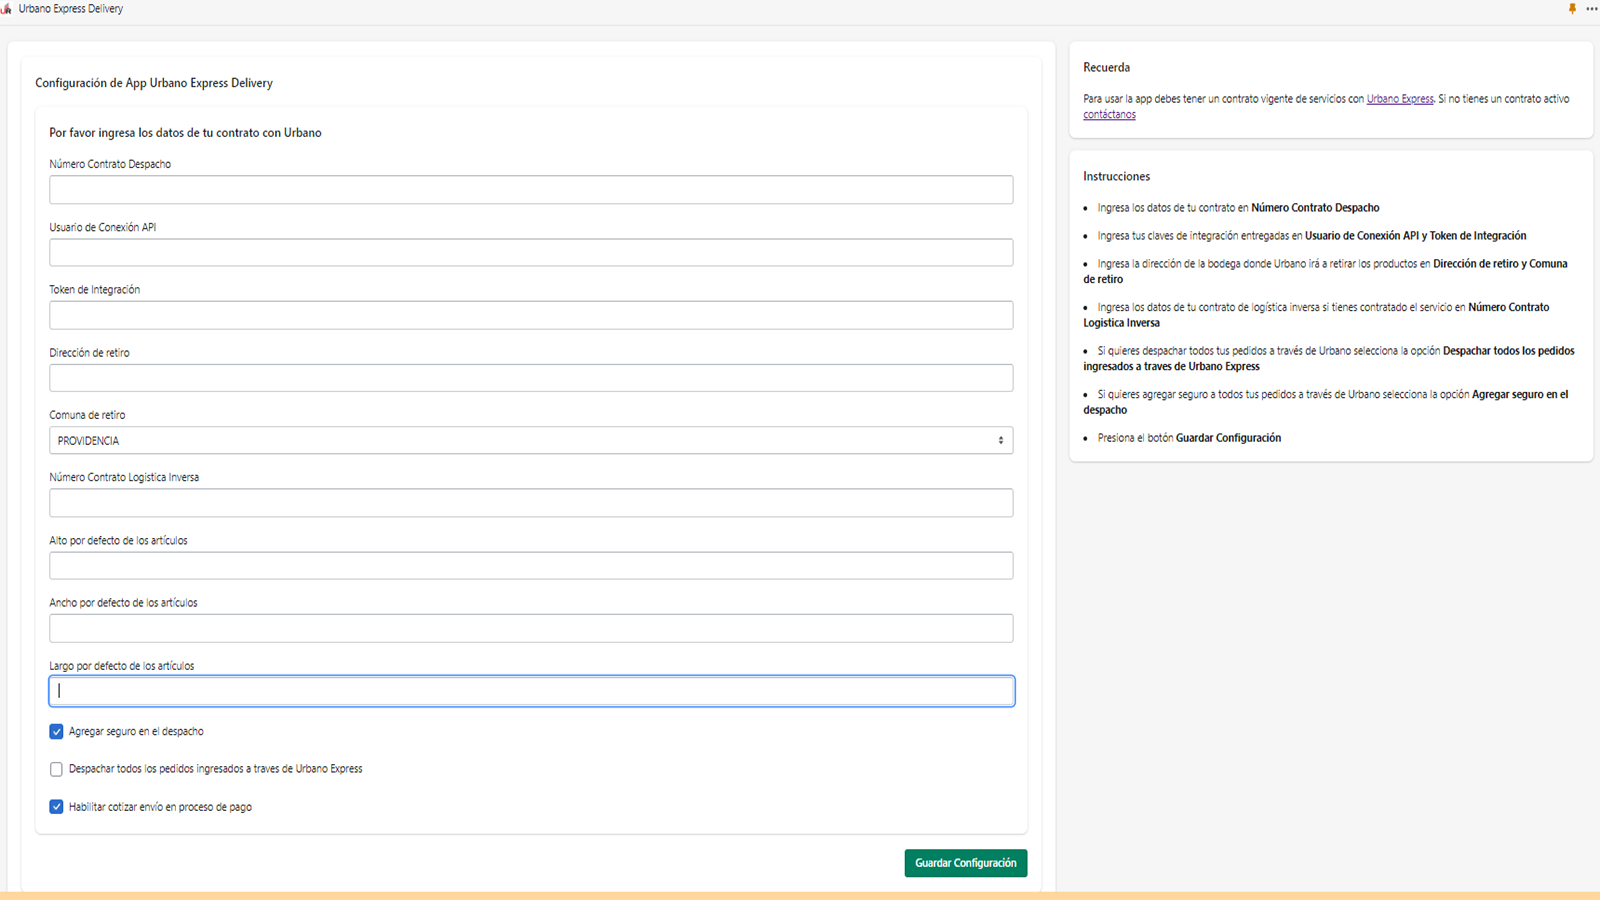This screenshot has height=900, width=1600.
Task: Toggle Agregar seguro en el despacho checkbox
Action: click(56, 732)
